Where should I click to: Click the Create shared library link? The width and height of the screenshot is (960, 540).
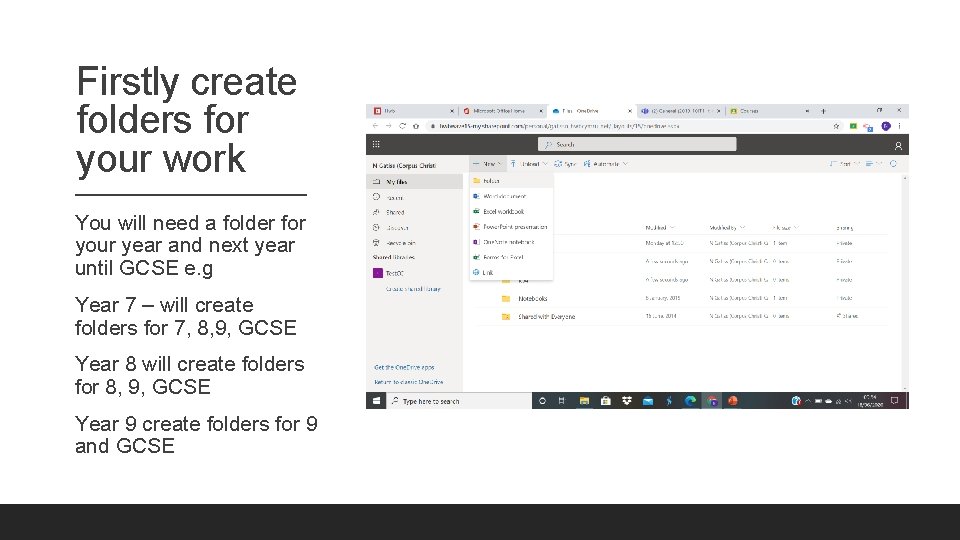[413, 288]
